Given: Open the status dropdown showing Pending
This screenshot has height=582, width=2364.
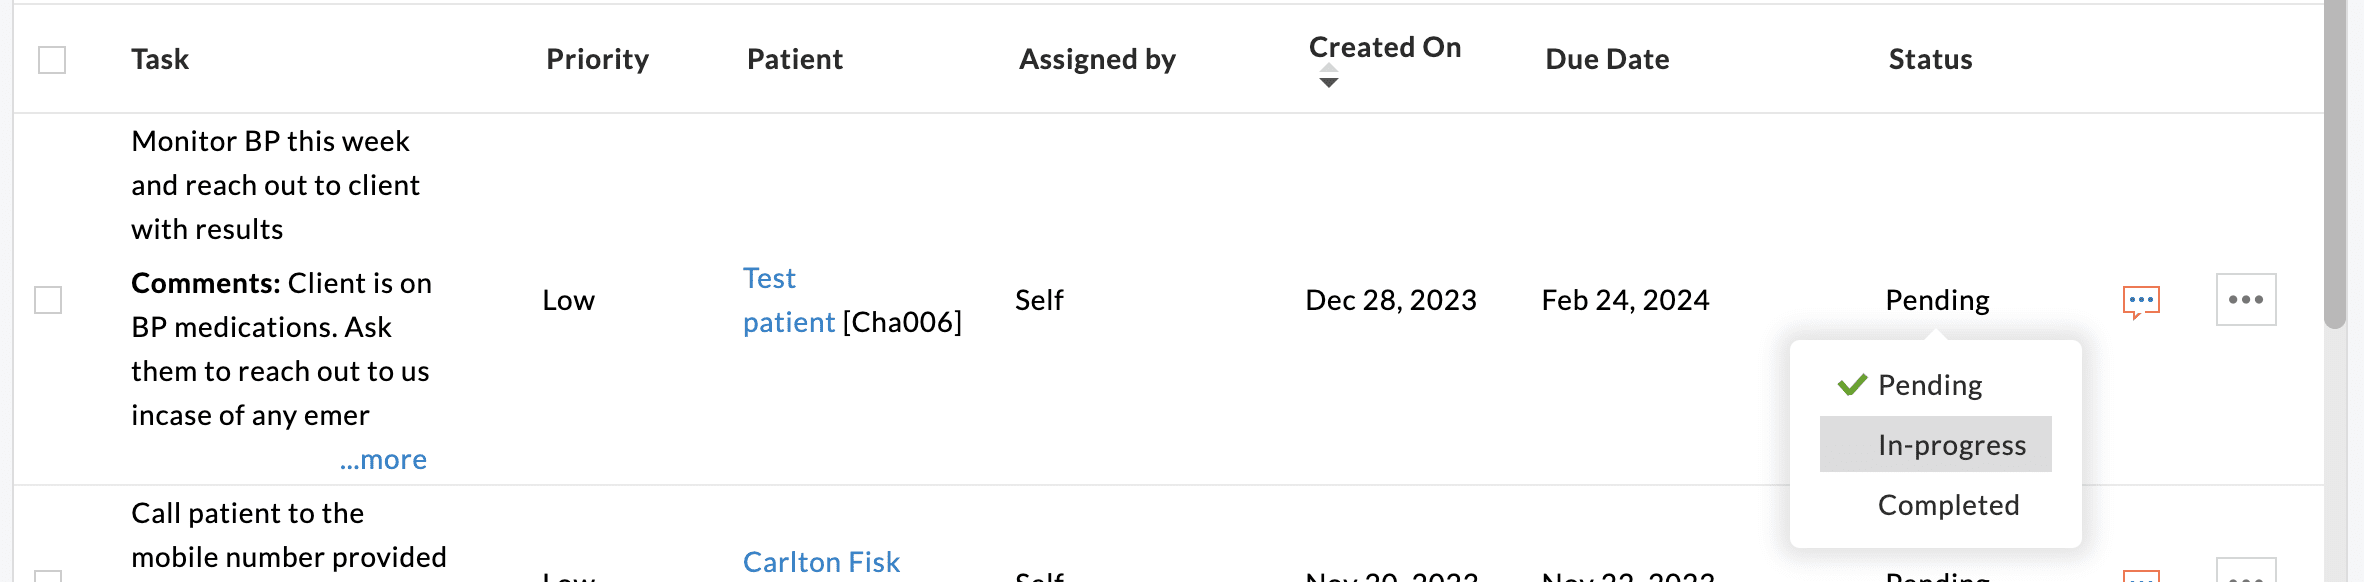Looking at the screenshot, I should pos(1935,299).
